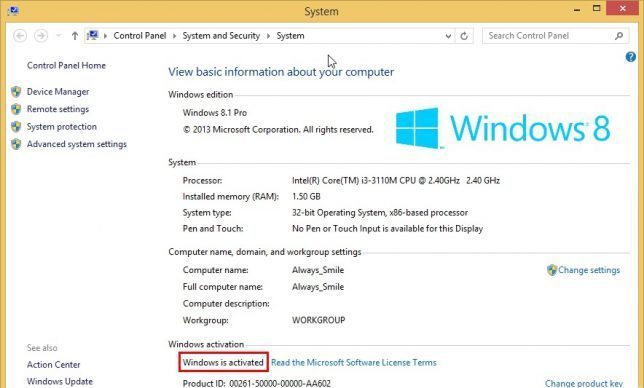Click the Forward navigation arrow
This screenshot has height=388, width=644.
[x=41, y=36]
